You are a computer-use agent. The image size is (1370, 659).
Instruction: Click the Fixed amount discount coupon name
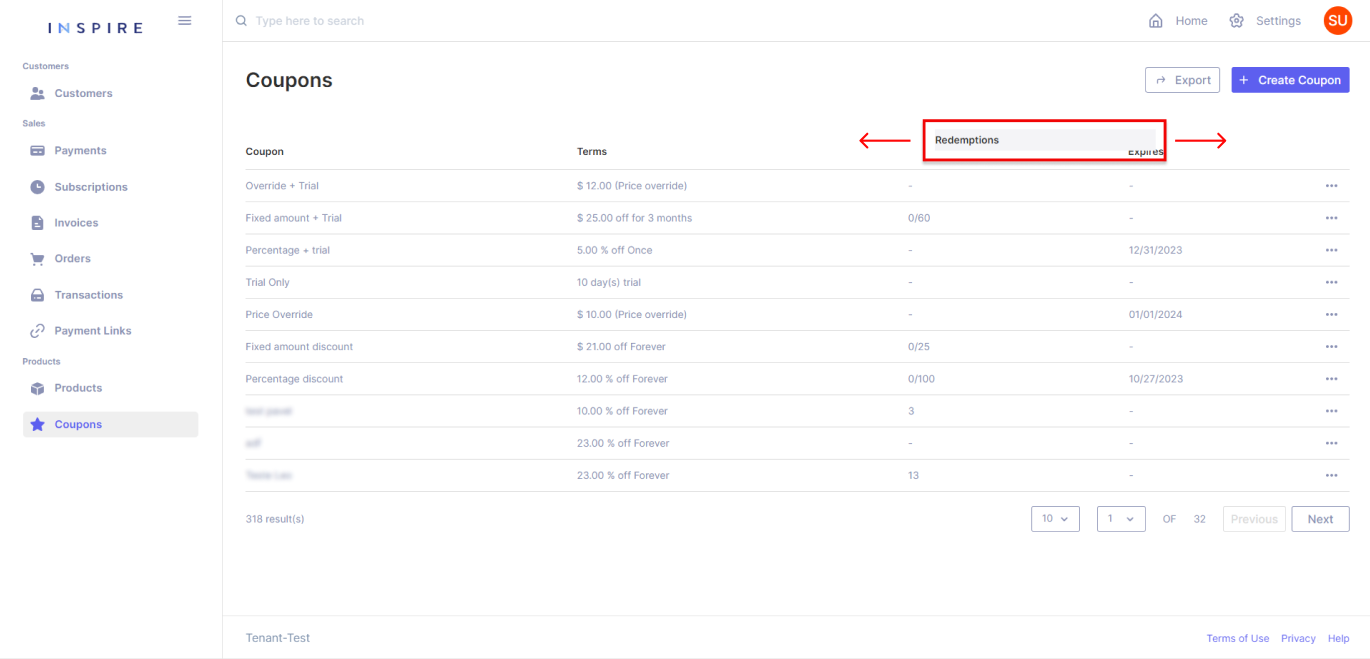click(299, 347)
